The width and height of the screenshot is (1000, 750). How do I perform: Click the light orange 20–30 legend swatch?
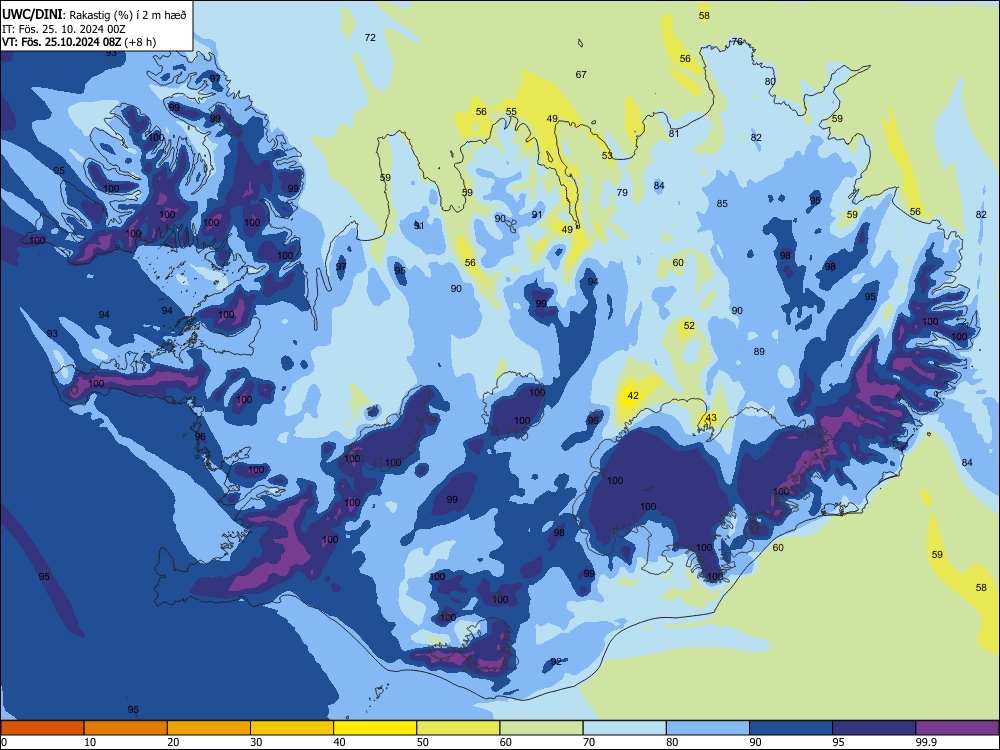coord(209,728)
